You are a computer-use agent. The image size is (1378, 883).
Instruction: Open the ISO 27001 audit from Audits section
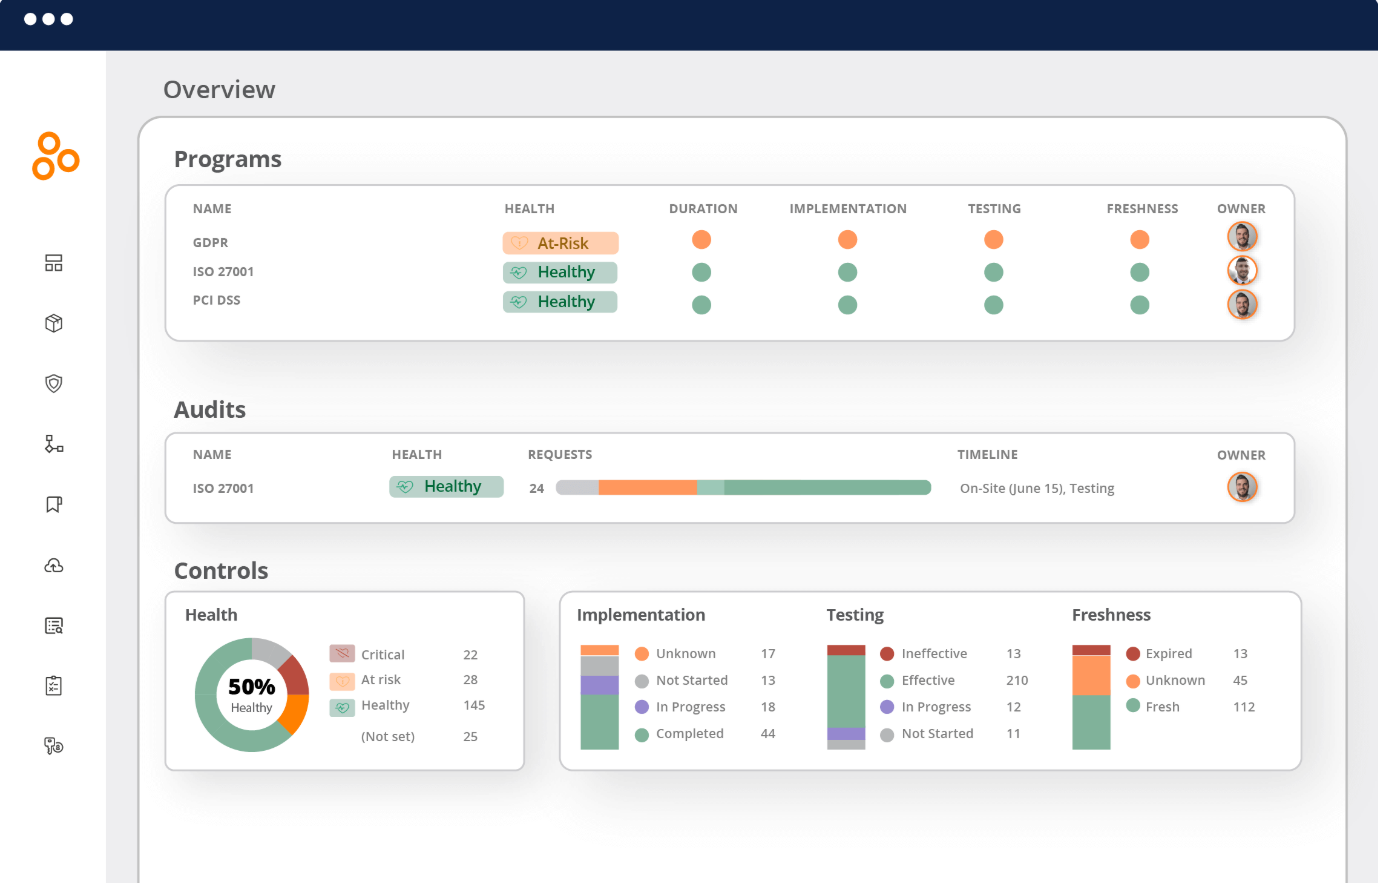tap(222, 488)
